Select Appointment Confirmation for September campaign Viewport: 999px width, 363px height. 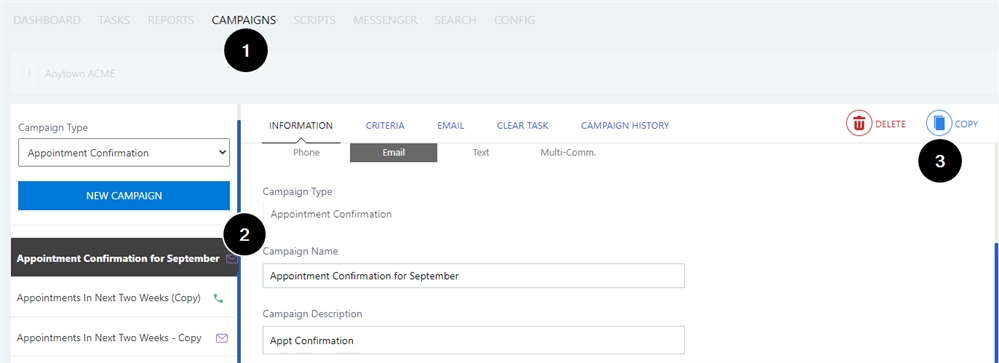tap(124, 258)
